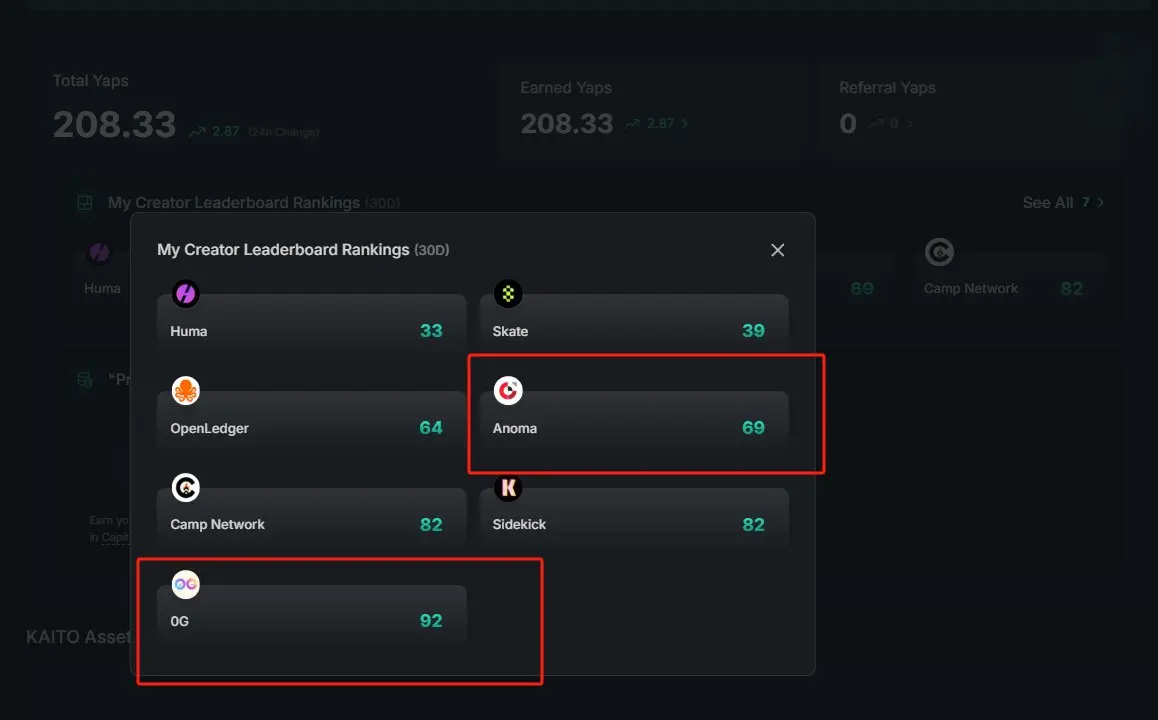1158x720 pixels.
Task: Open the Camp Network card in dialog
Action: pyautogui.click(x=312, y=516)
